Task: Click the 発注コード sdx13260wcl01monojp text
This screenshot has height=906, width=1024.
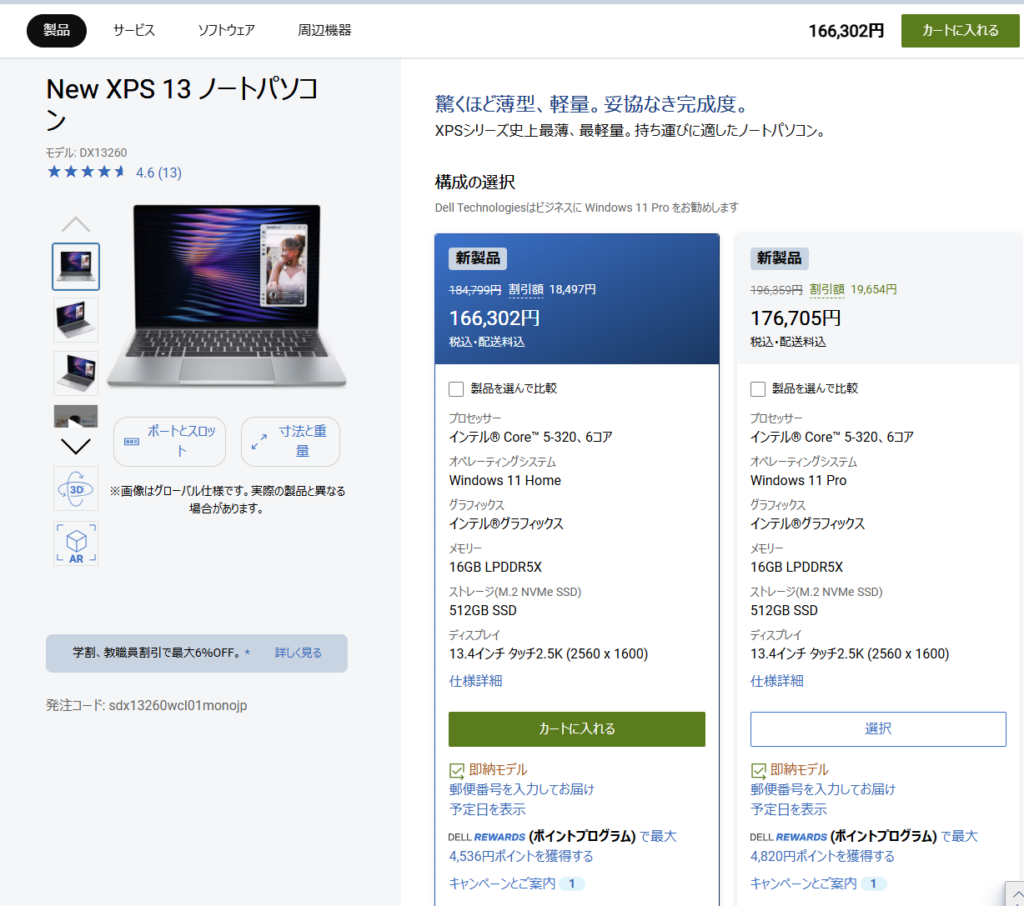Action: (146, 705)
